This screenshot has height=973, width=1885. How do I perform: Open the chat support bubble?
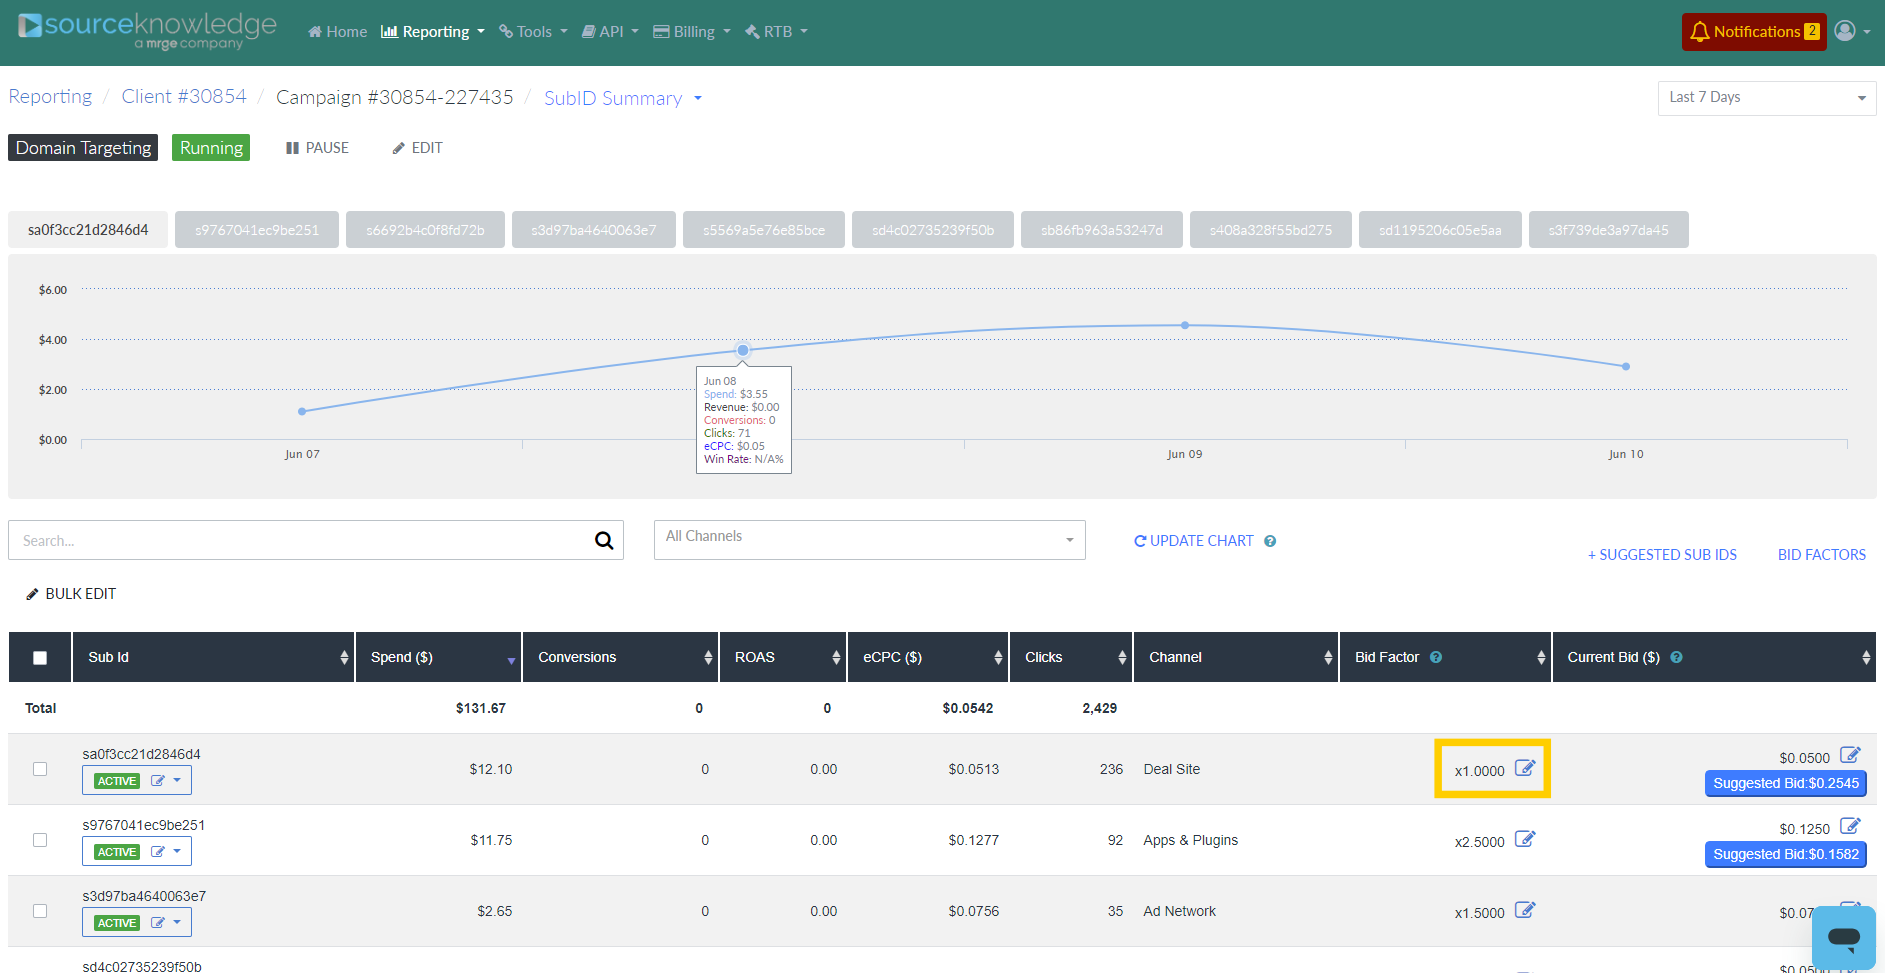pos(1843,937)
